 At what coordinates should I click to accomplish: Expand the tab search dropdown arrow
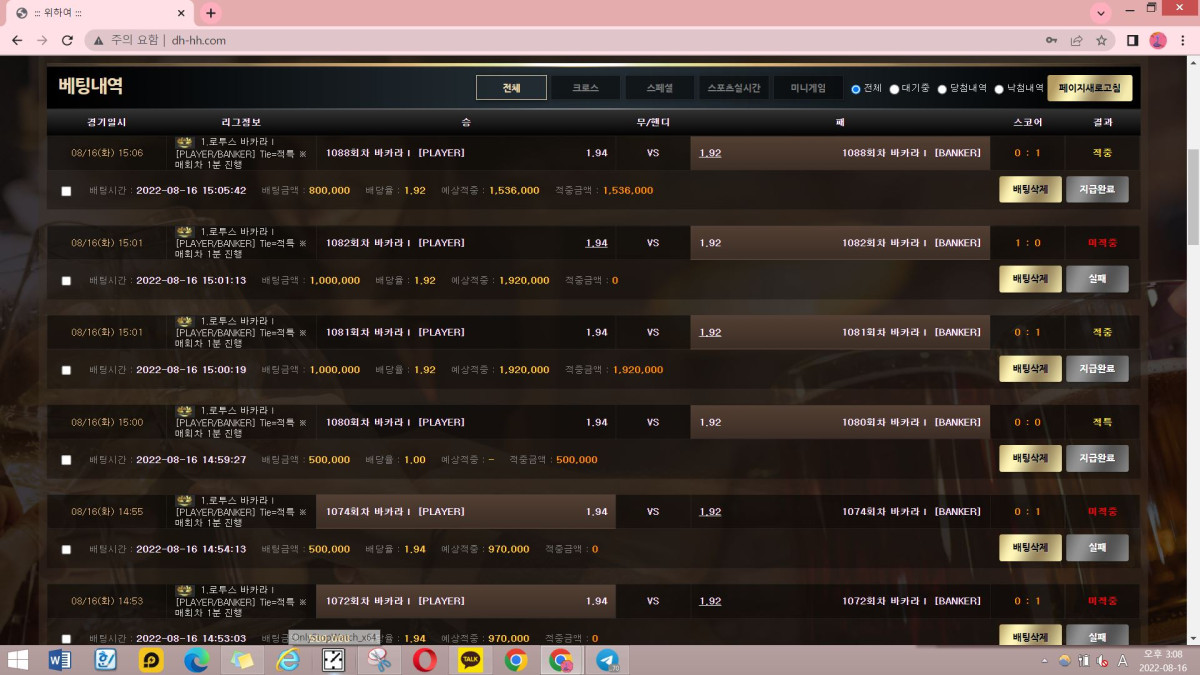click(1101, 13)
